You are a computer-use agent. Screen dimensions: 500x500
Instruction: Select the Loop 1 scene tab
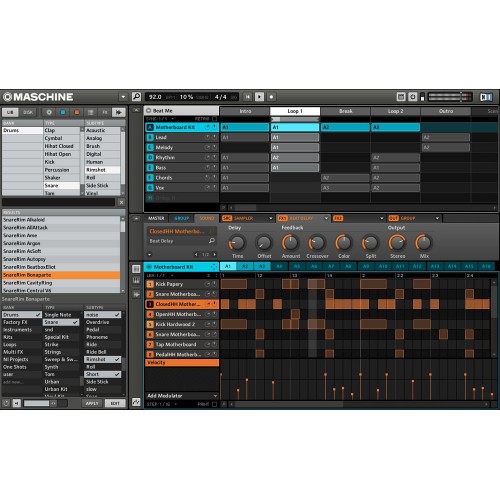(x=295, y=111)
